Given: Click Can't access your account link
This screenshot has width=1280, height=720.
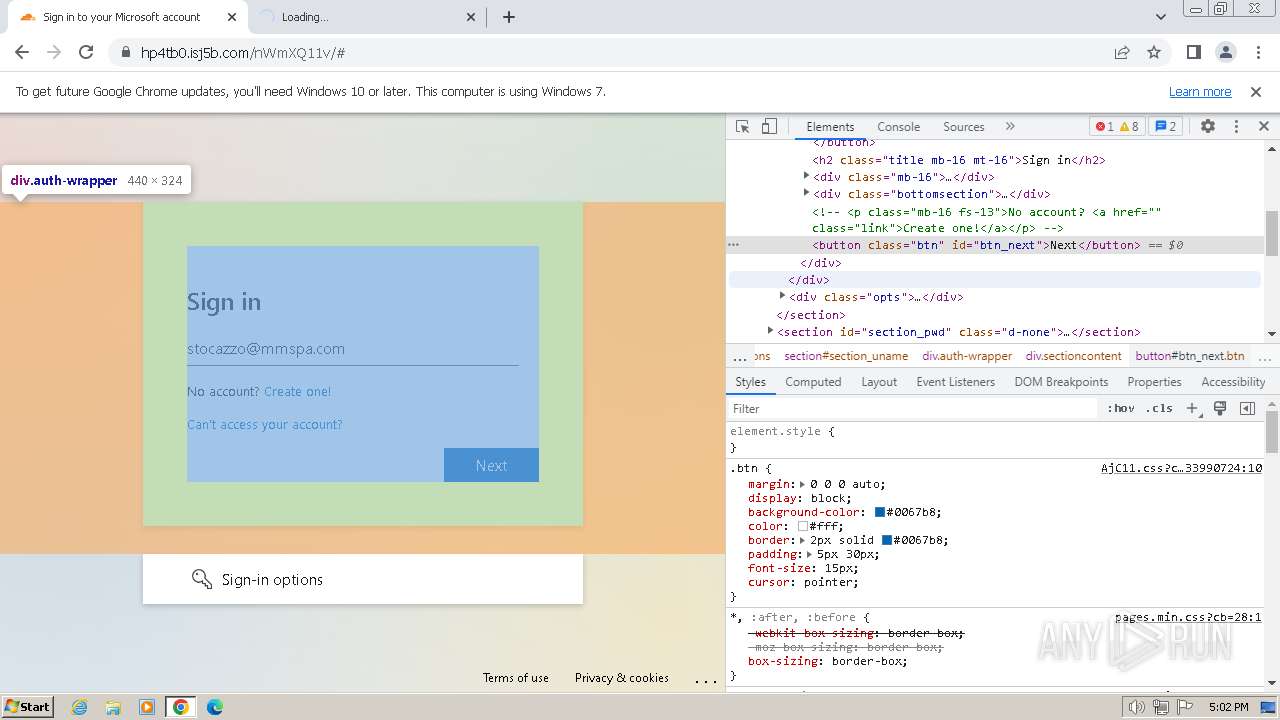Looking at the screenshot, I should 264,424.
